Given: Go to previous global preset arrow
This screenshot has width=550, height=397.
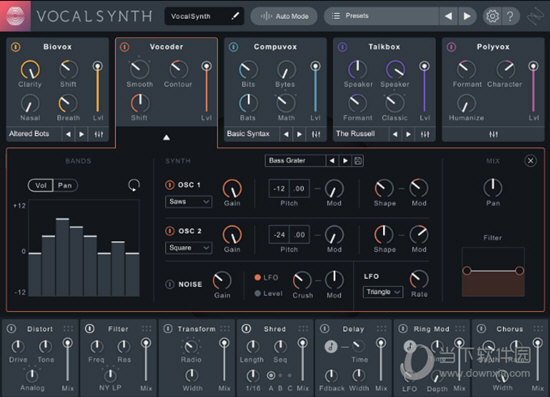Looking at the screenshot, I should (x=448, y=16).
